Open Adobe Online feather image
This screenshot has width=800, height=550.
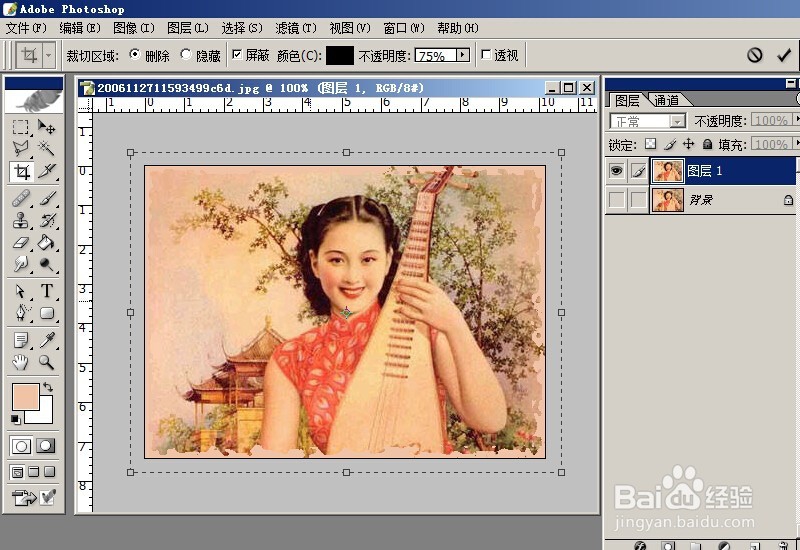[x=34, y=101]
